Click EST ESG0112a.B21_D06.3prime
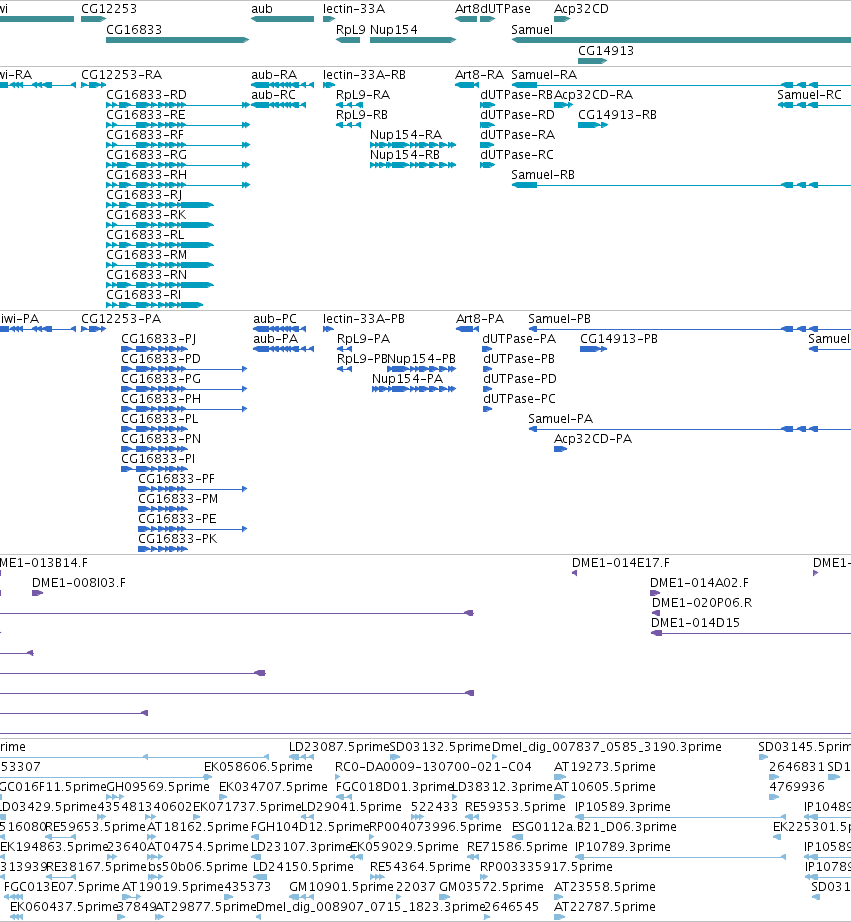Screen dimensions: 851x922 pos(594,827)
